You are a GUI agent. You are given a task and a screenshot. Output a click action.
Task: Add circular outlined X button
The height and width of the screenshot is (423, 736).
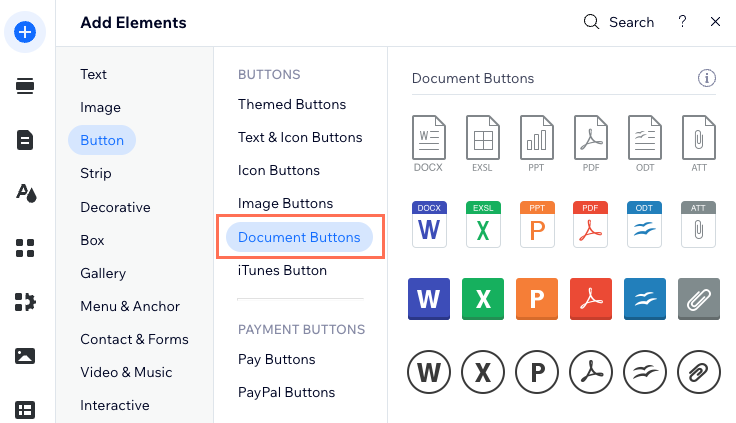click(483, 372)
